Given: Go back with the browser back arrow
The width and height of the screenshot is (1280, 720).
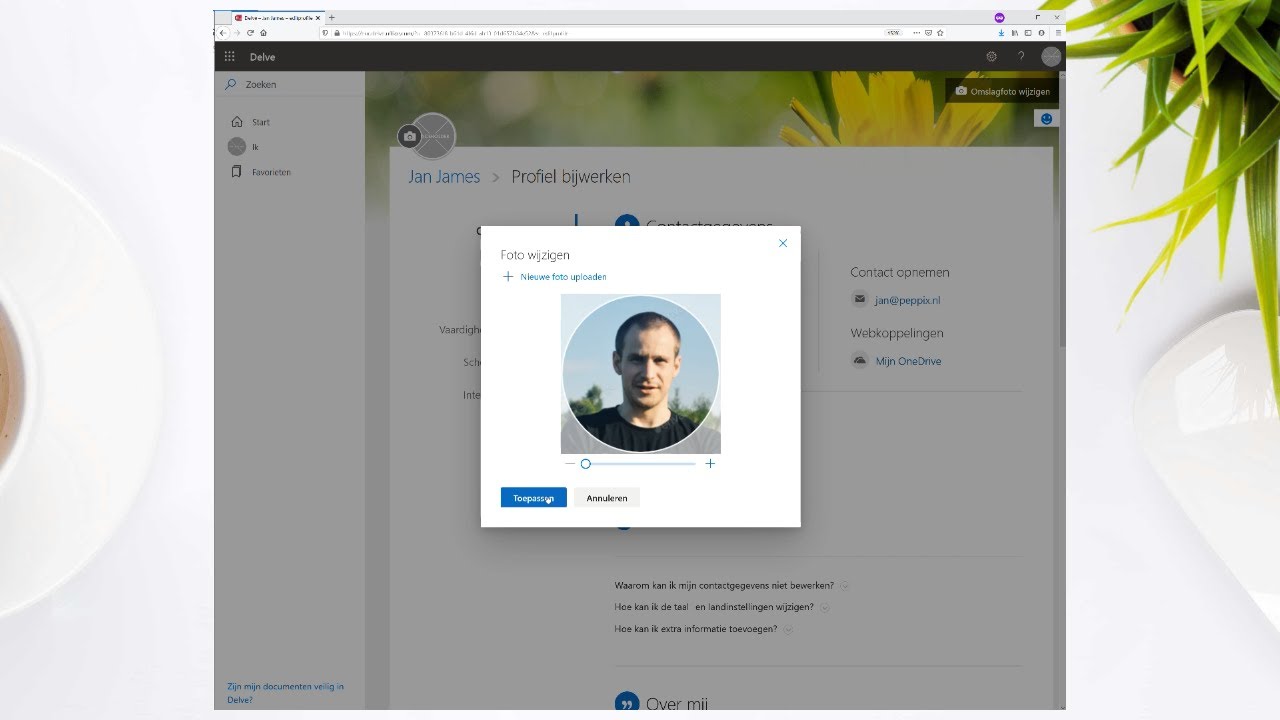Looking at the screenshot, I should [224, 33].
